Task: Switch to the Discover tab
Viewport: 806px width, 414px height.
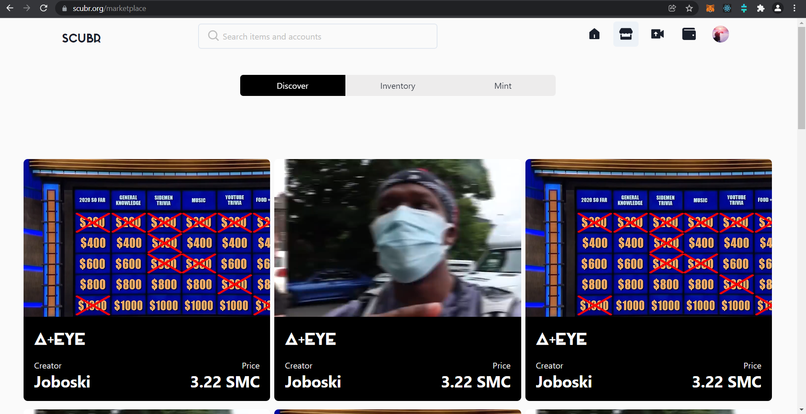Action: pos(292,86)
